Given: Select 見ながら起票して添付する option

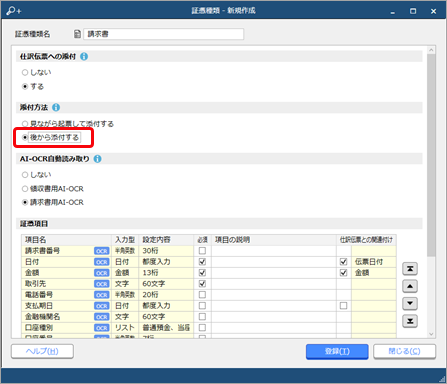Looking at the screenshot, I should (x=68, y=124).
